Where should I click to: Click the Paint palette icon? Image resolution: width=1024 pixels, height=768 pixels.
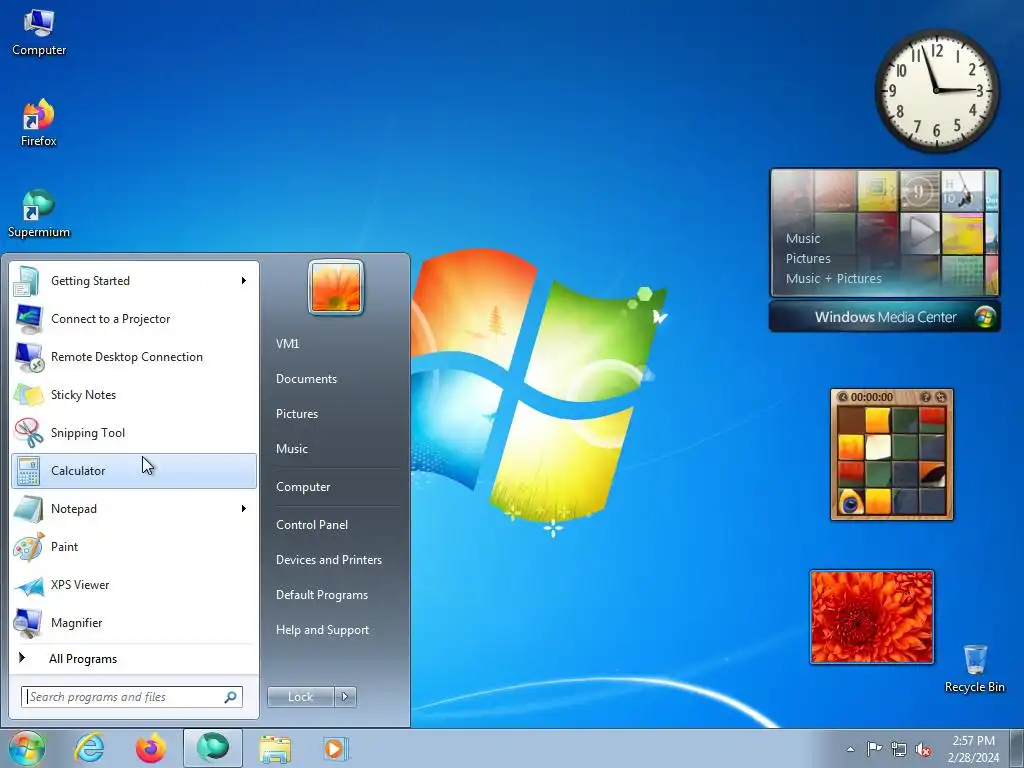click(28, 547)
